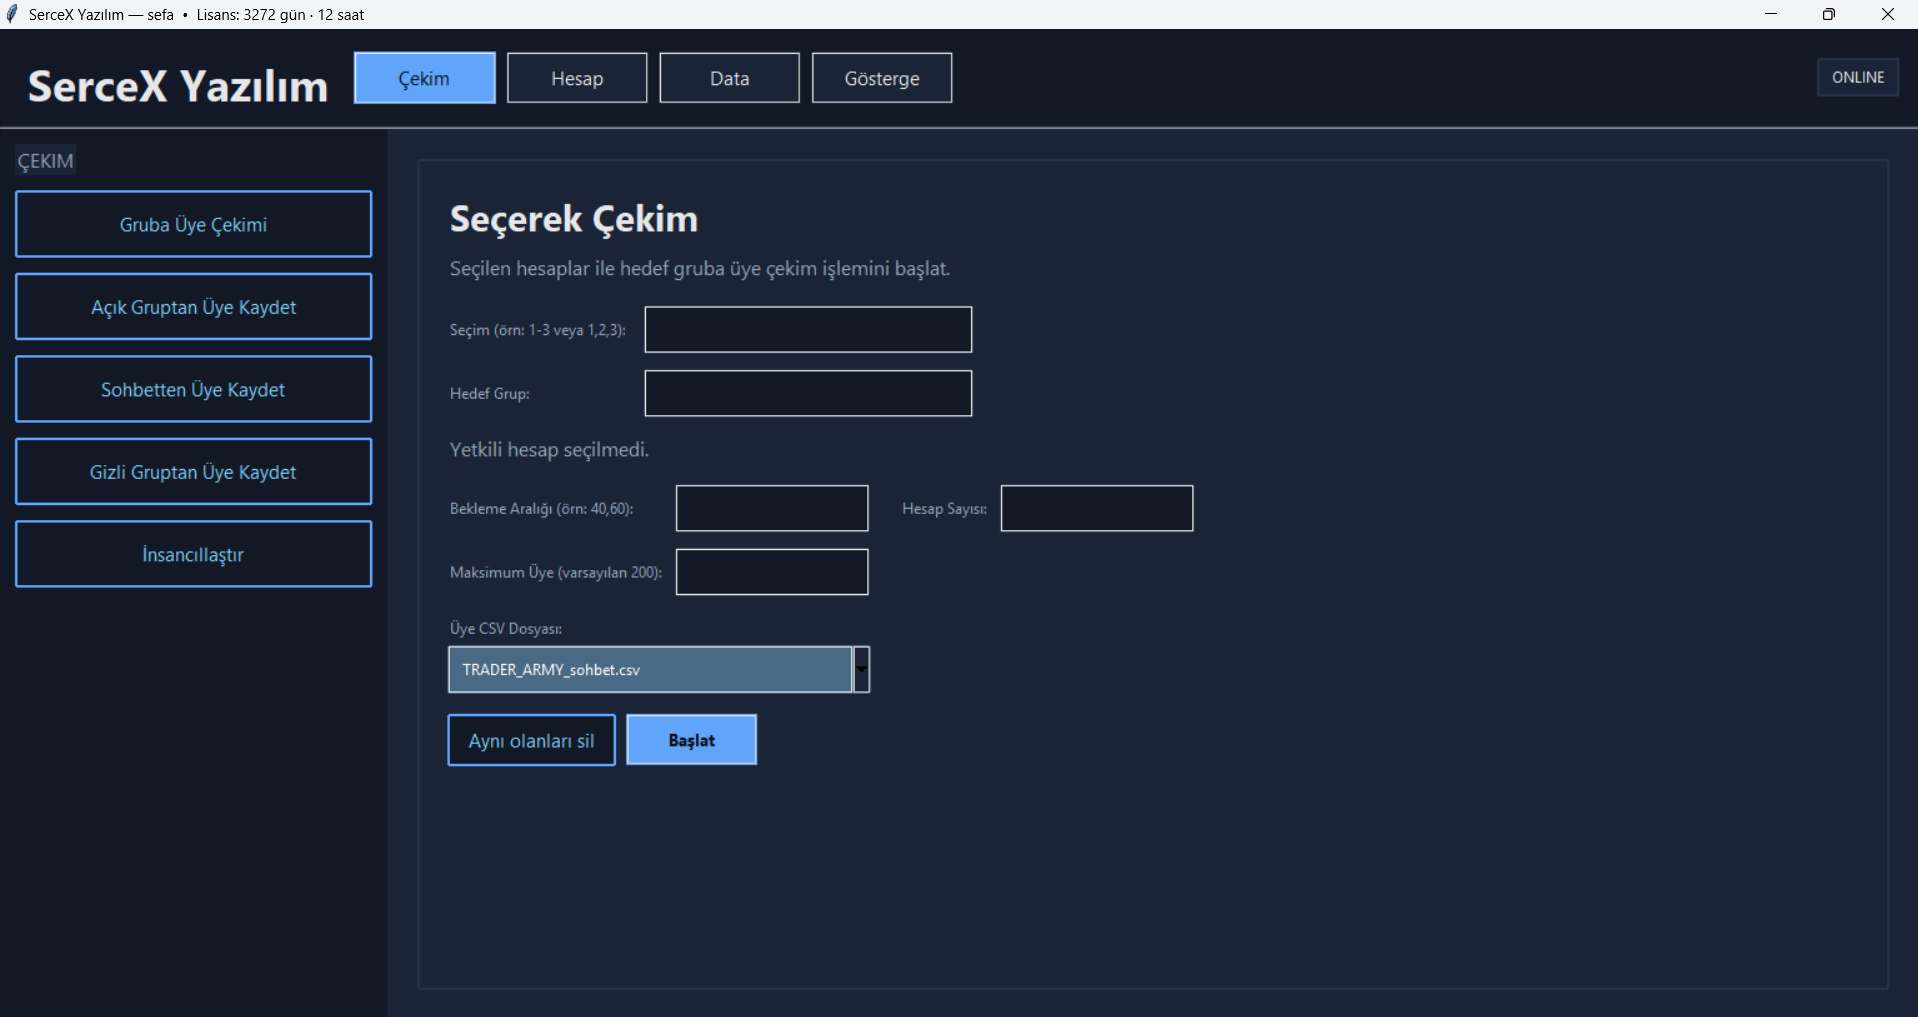Open Açık Gruptan Üye Kaydet

(x=193, y=307)
